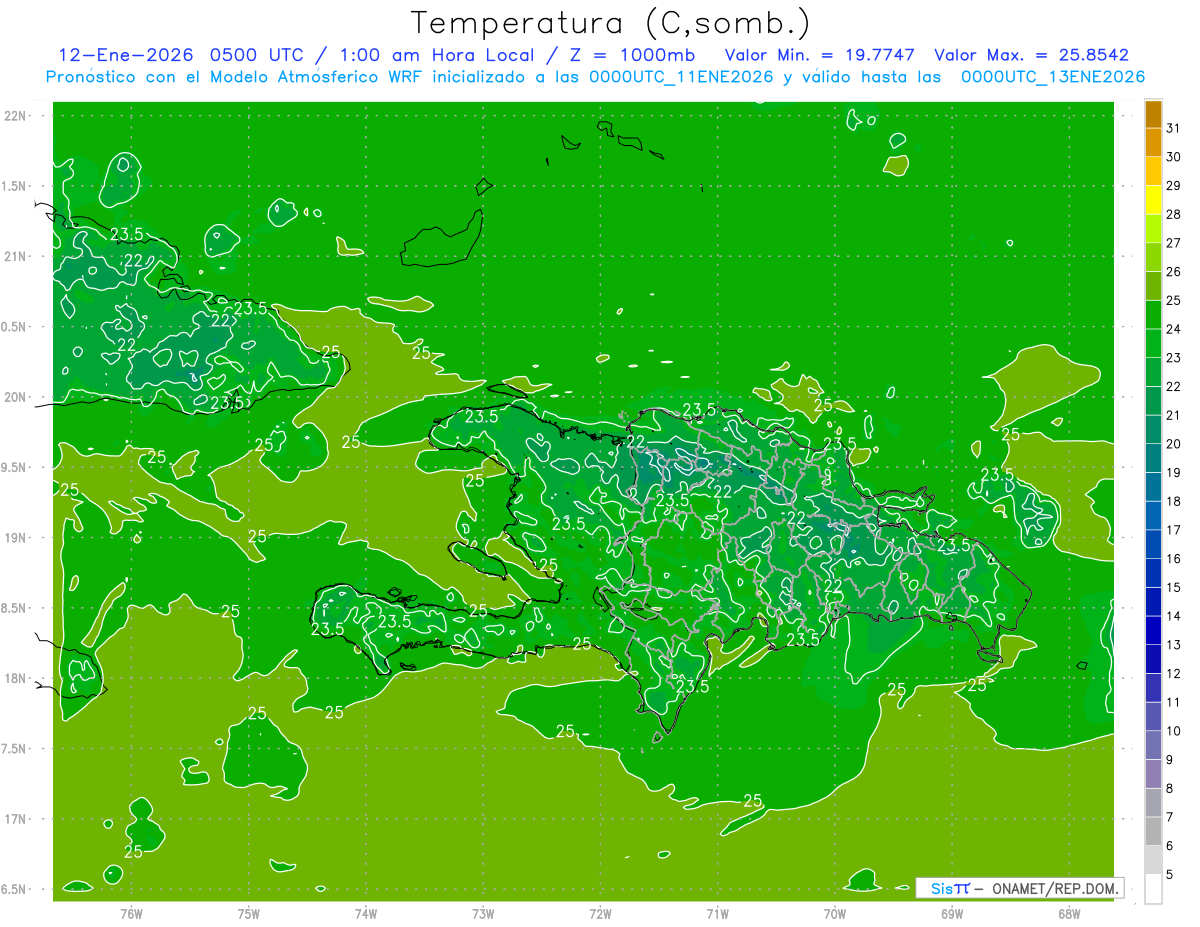Select the '10' value on color scale
The image size is (1200, 927).
click(1174, 731)
